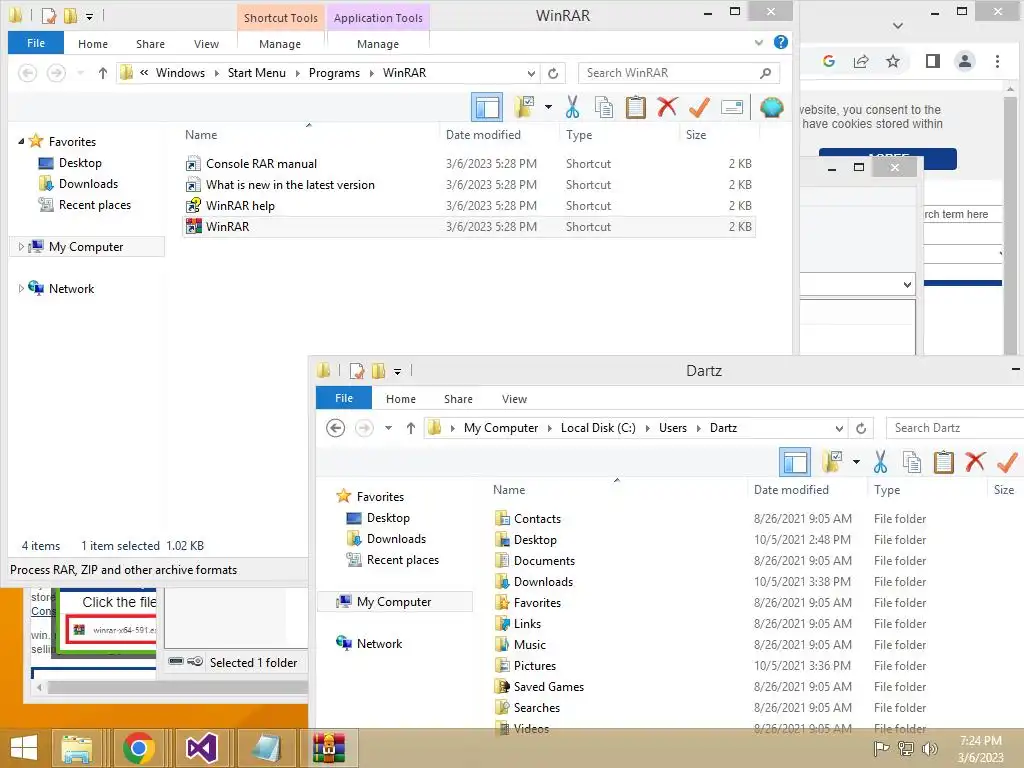Click Programs in the WinRAR address breadcrumb
The image size is (1024, 768).
334,73
